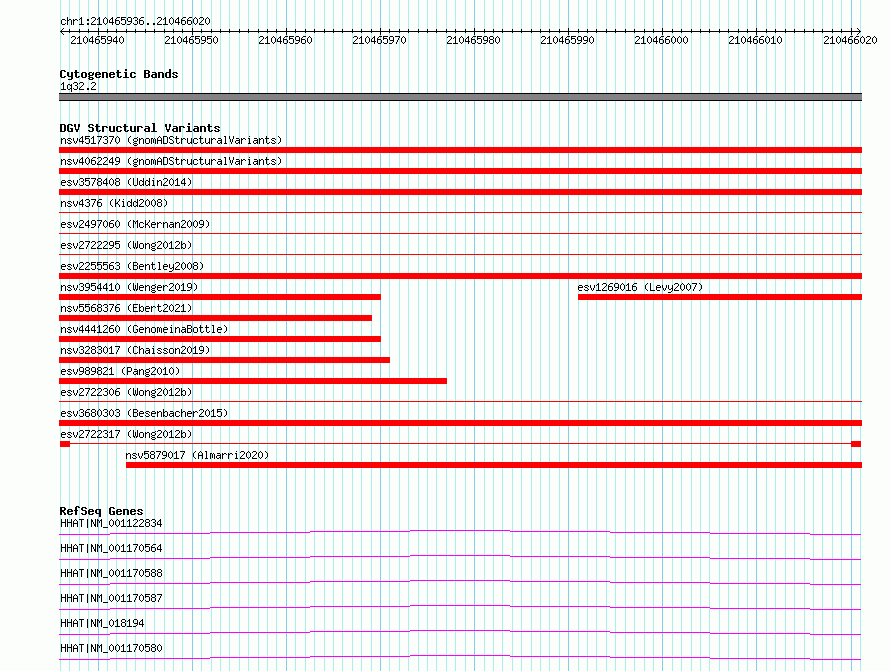890x671 pixels.
Task: Click the 210465990 ruler coordinate
Action: click(x=567, y=40)
